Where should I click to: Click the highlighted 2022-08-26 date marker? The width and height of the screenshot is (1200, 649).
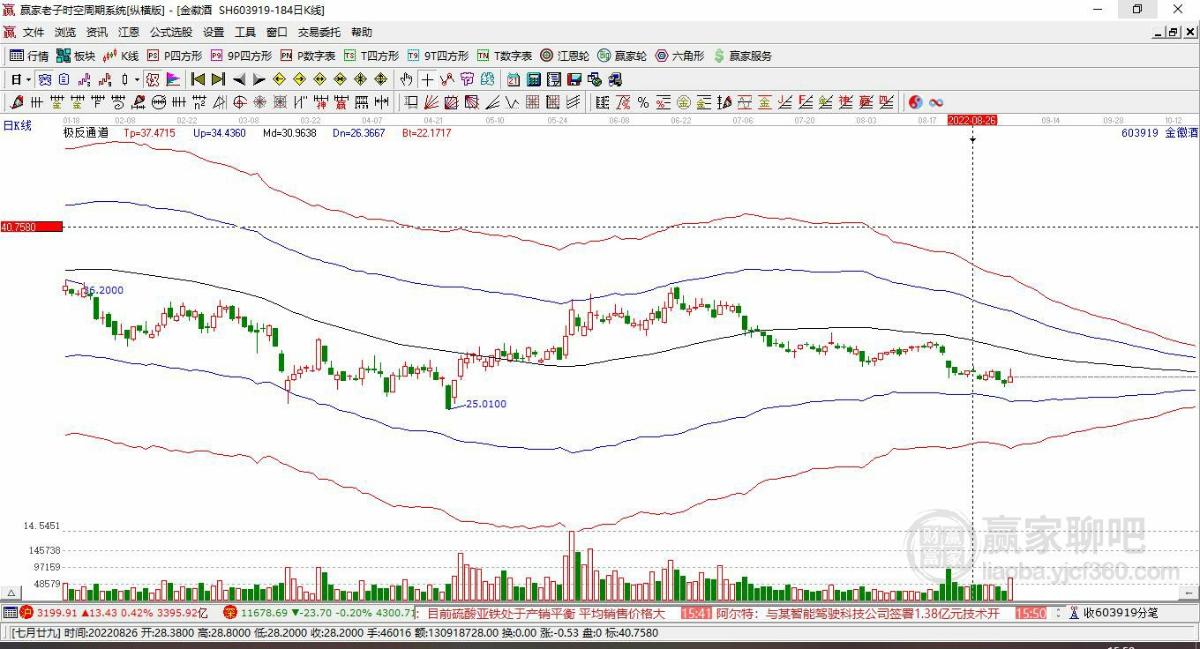tap(972, 119)
